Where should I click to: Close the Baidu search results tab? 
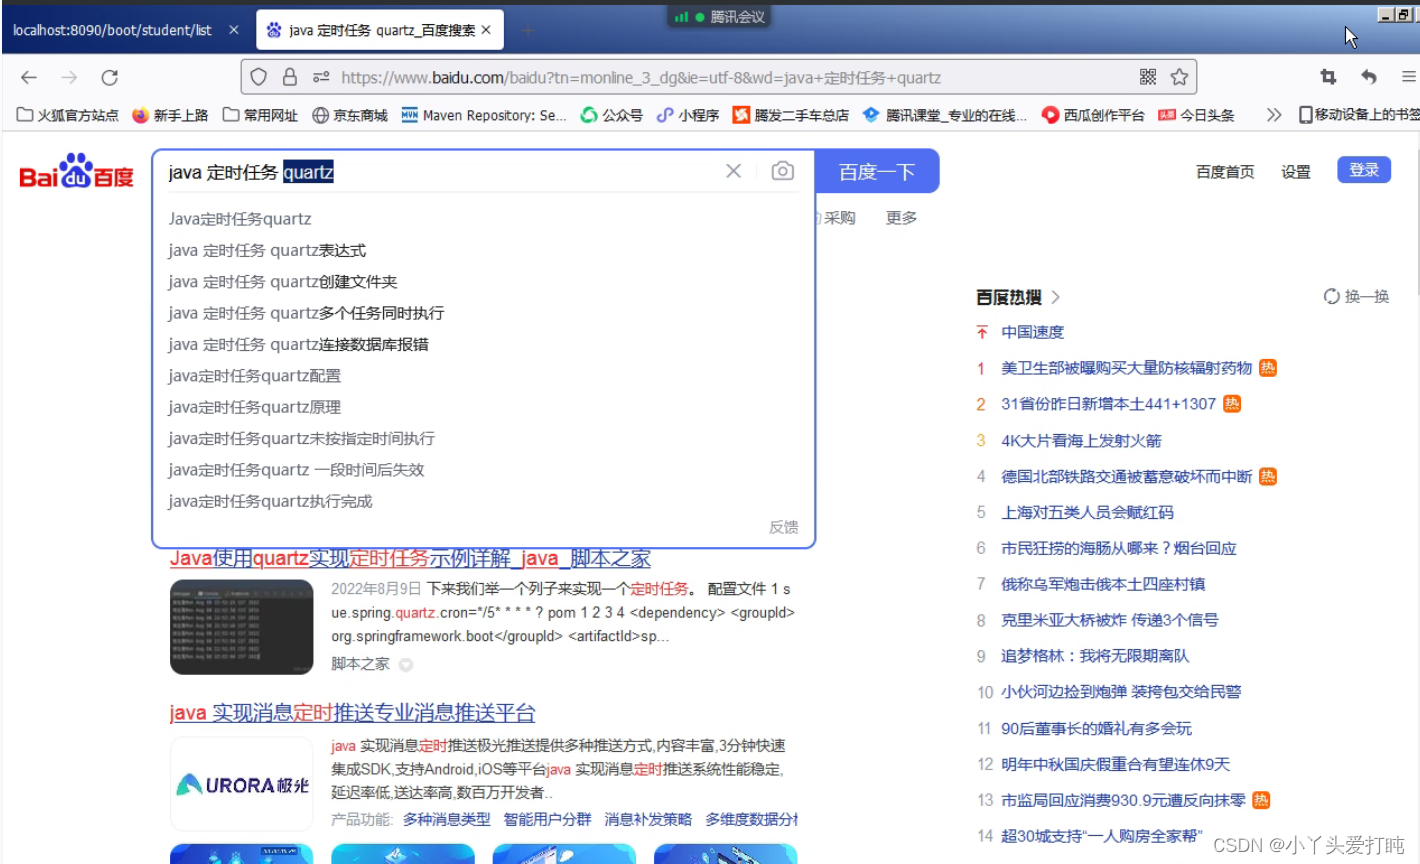click(486, 30)
